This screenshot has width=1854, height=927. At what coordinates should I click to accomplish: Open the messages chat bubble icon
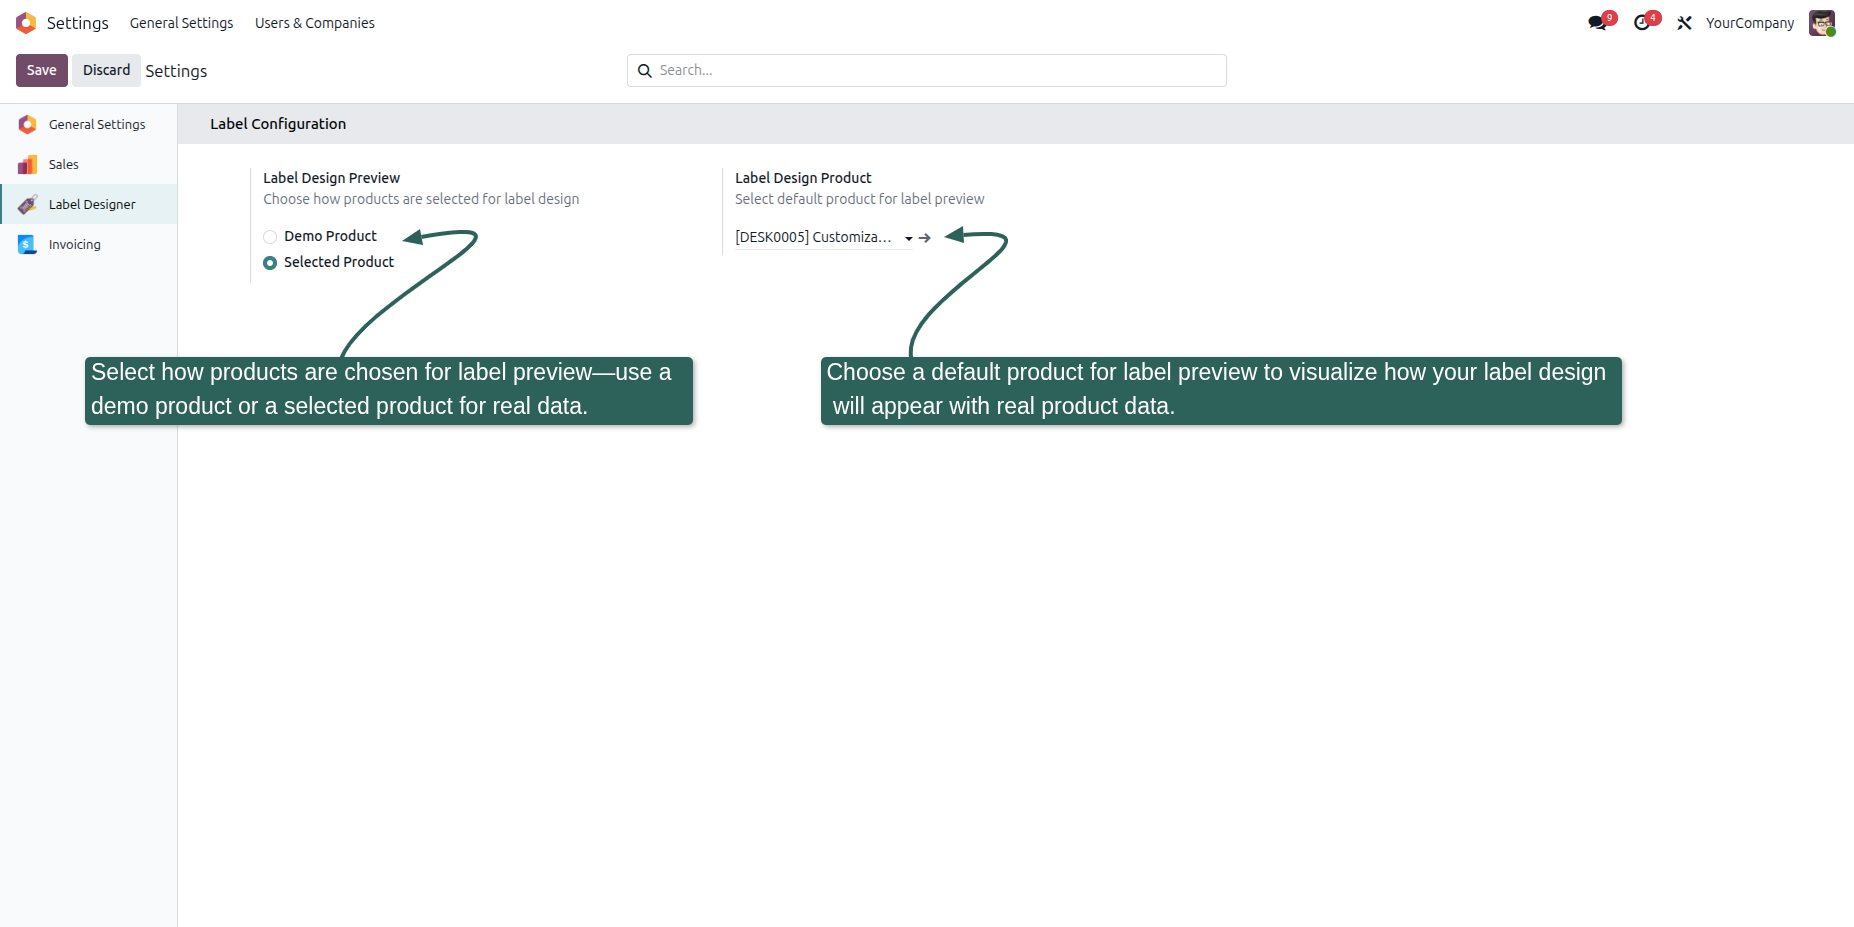[x=1597, y=23]
